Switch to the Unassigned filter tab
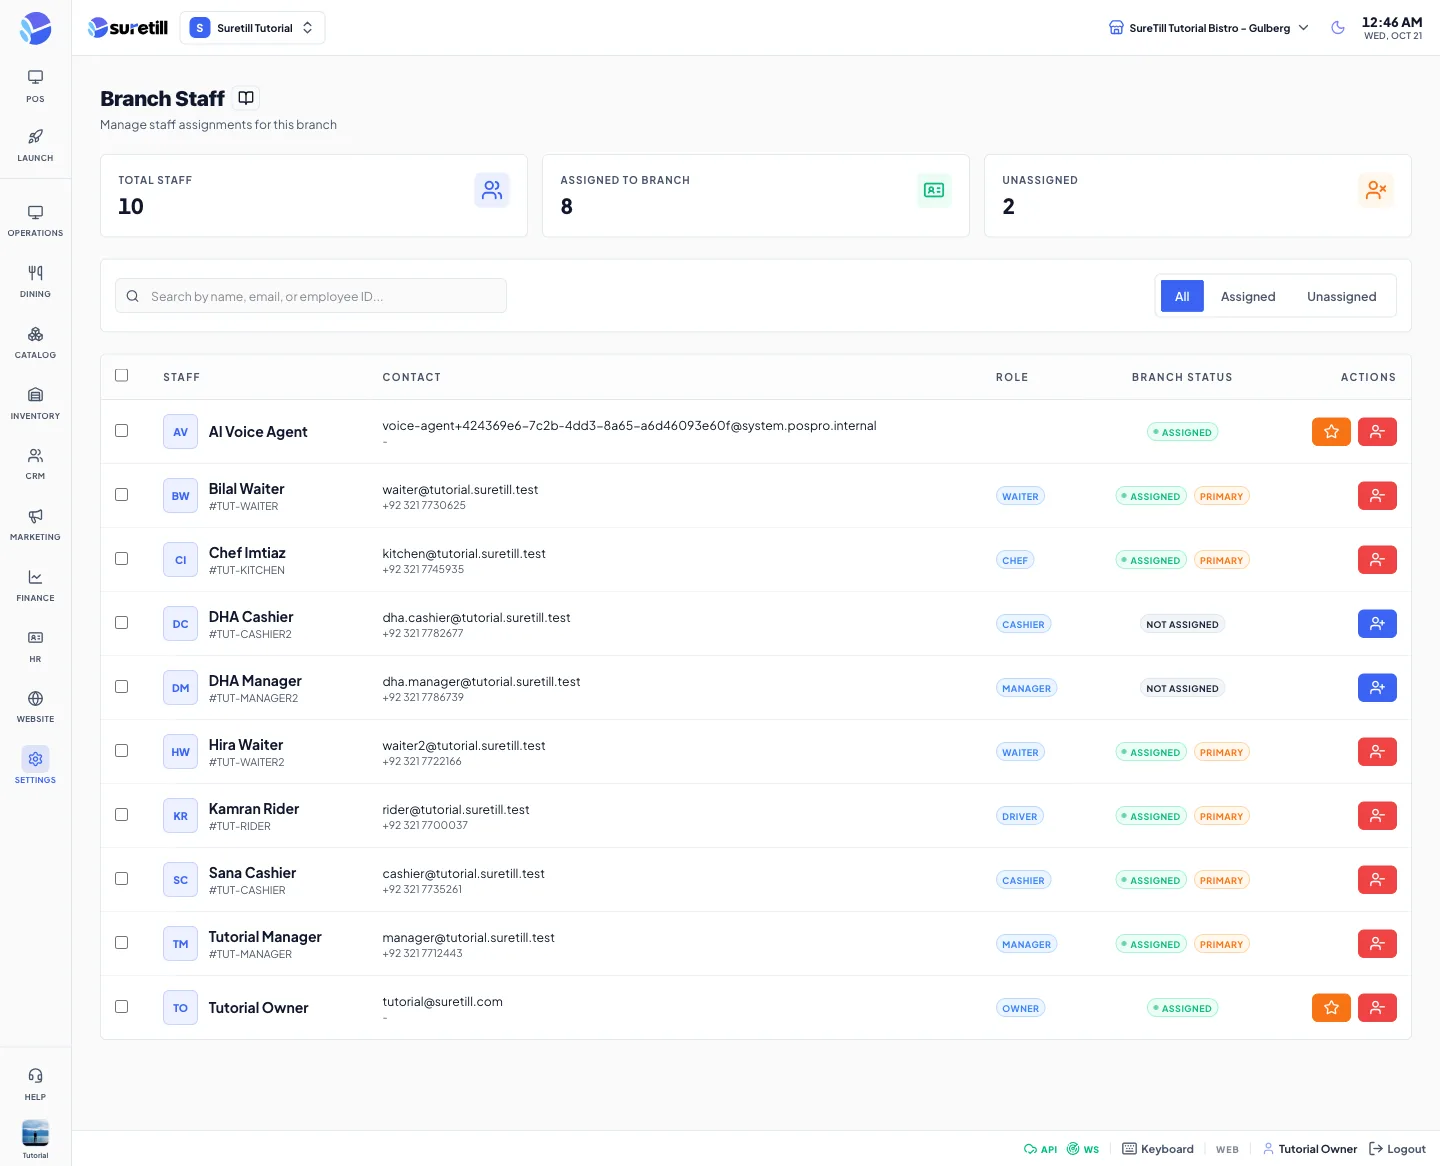Screen dimensions: 1440x1166 1342,296
